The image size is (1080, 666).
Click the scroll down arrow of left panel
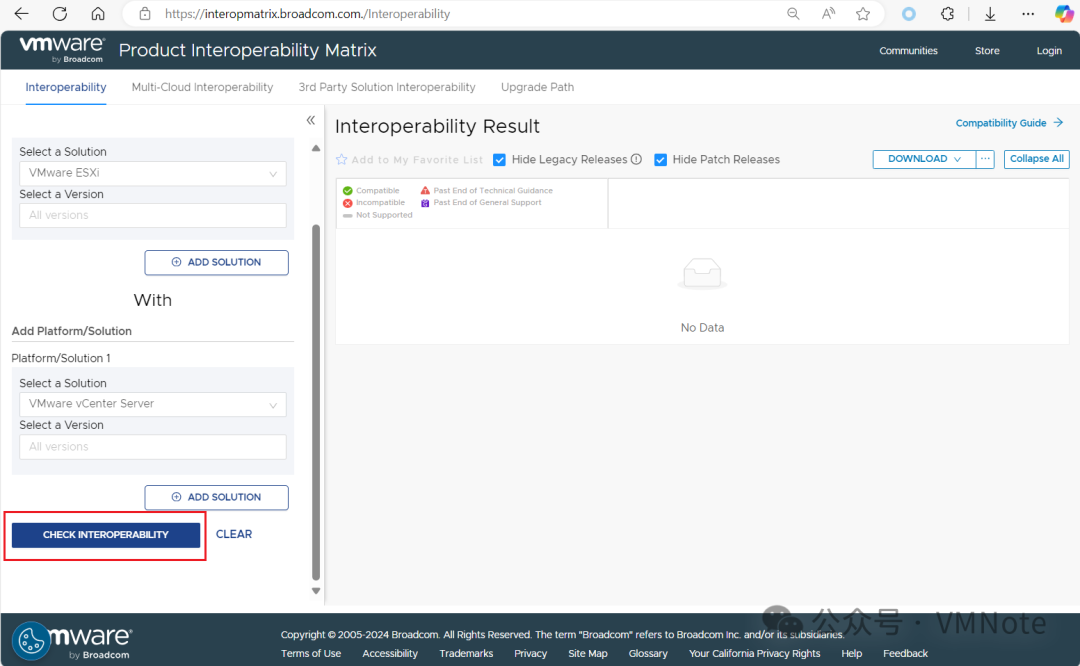pyautogui.click(x=316, y=591)
